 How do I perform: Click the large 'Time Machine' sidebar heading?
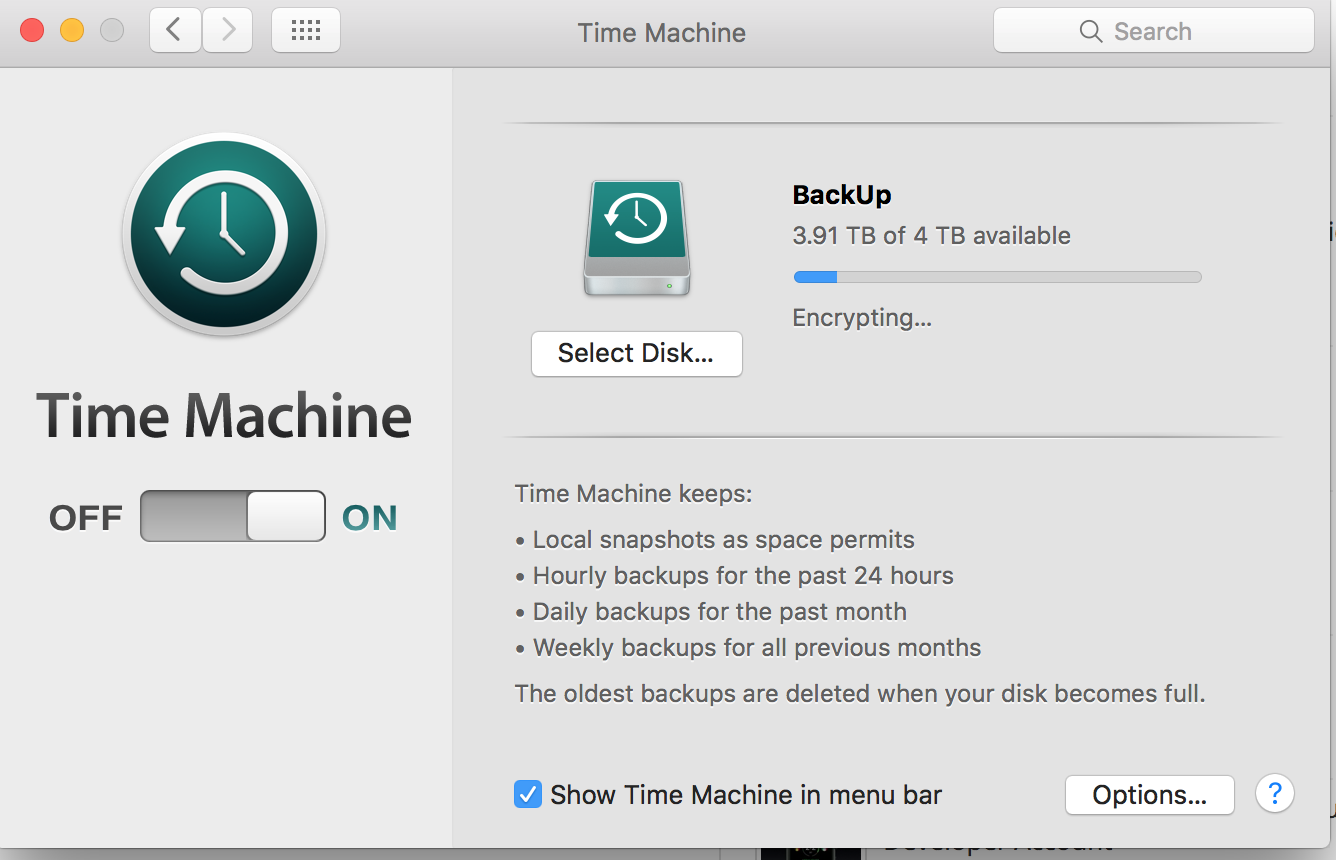pos(224,416)
